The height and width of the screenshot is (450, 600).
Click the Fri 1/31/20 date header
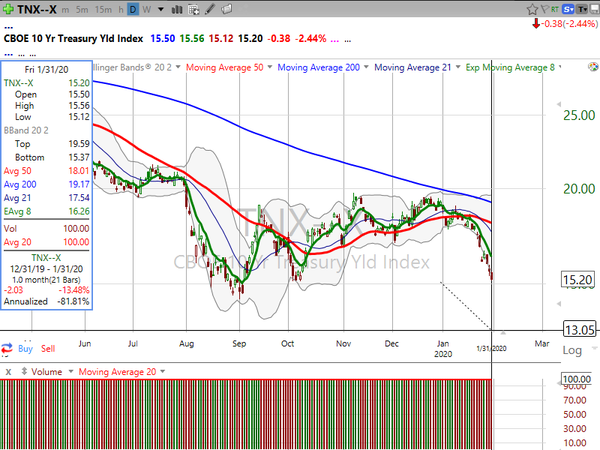(47, 70)
